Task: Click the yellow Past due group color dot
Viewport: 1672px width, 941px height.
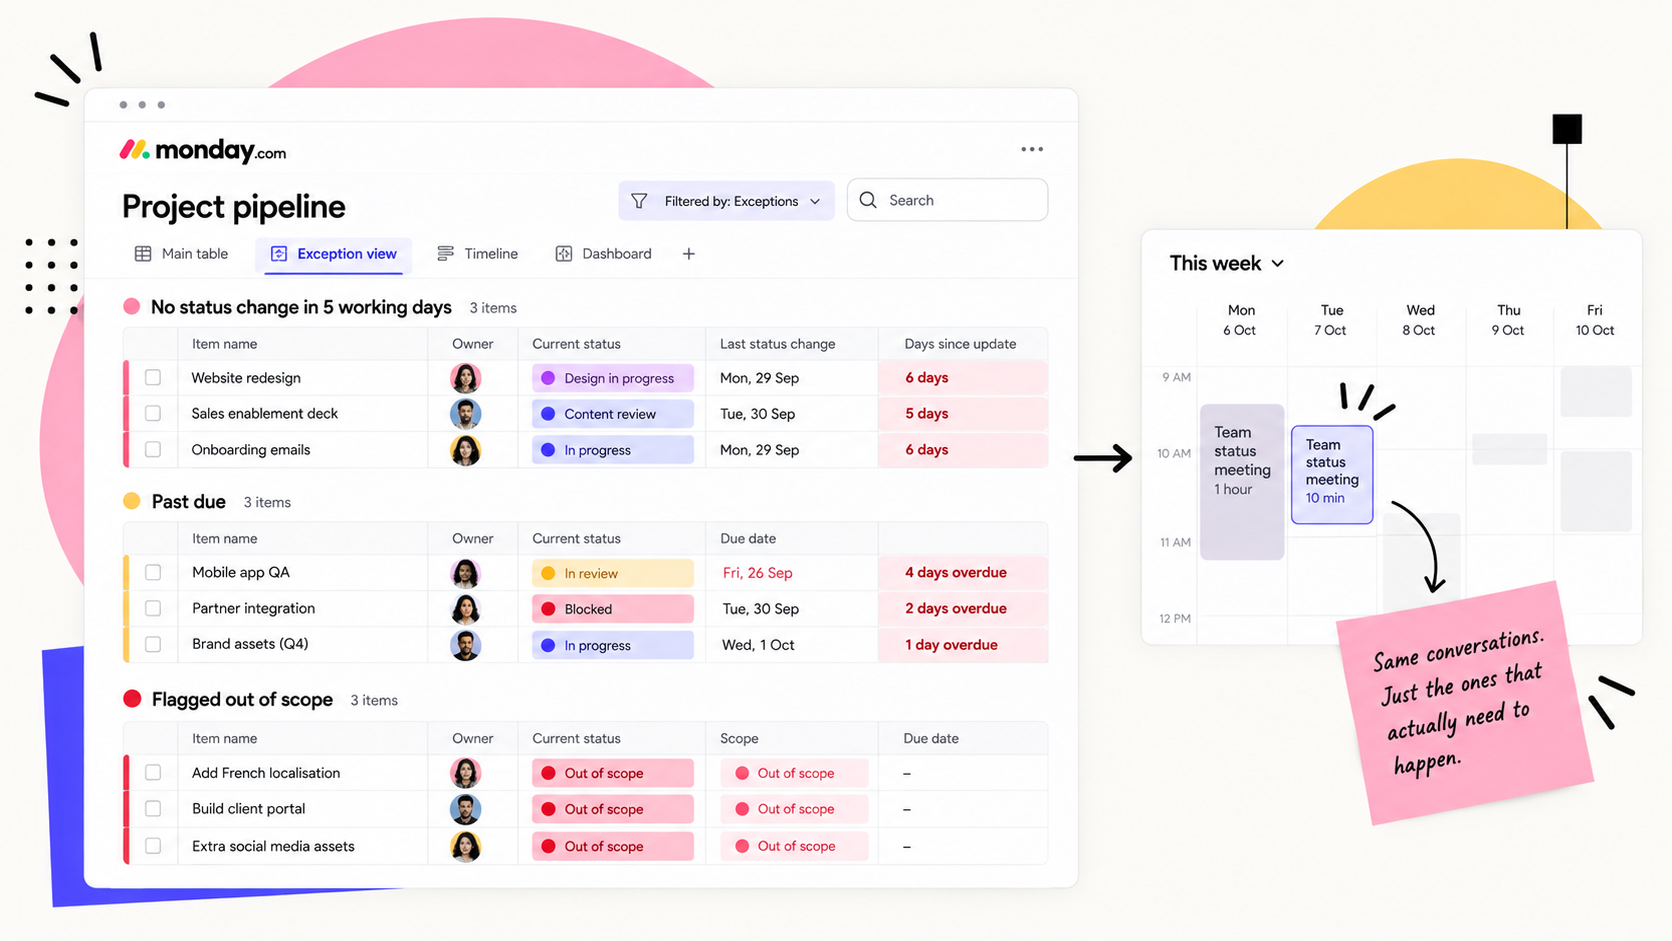Action: click(131, 501)
